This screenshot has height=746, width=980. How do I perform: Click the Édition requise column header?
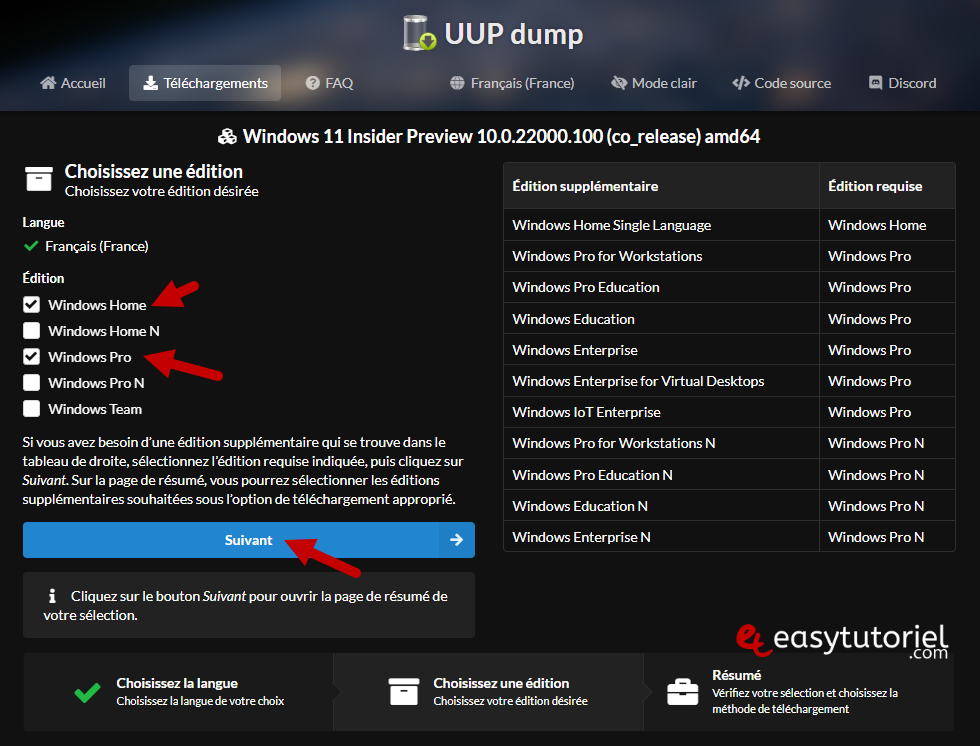[x=887, y=186]
